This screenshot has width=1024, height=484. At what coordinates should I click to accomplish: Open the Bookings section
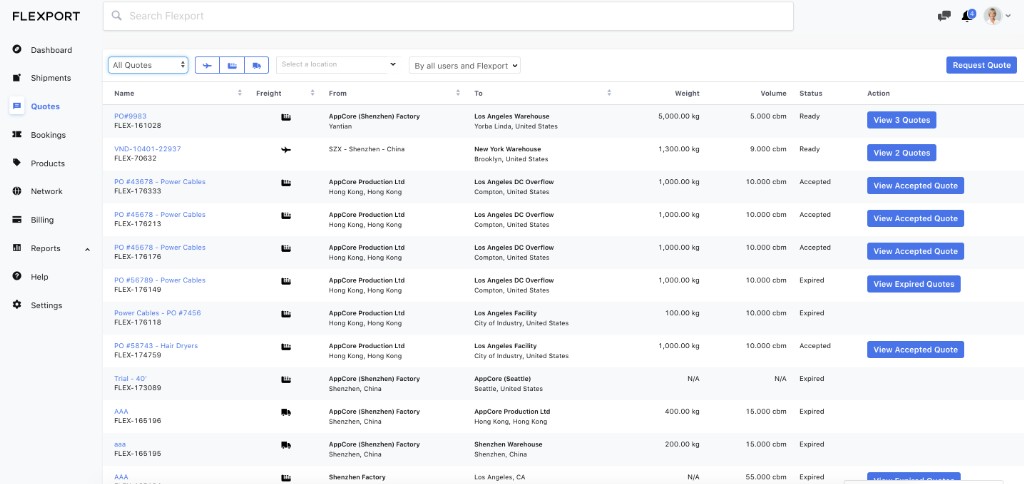pyautogui.click(x=48, y=135)
